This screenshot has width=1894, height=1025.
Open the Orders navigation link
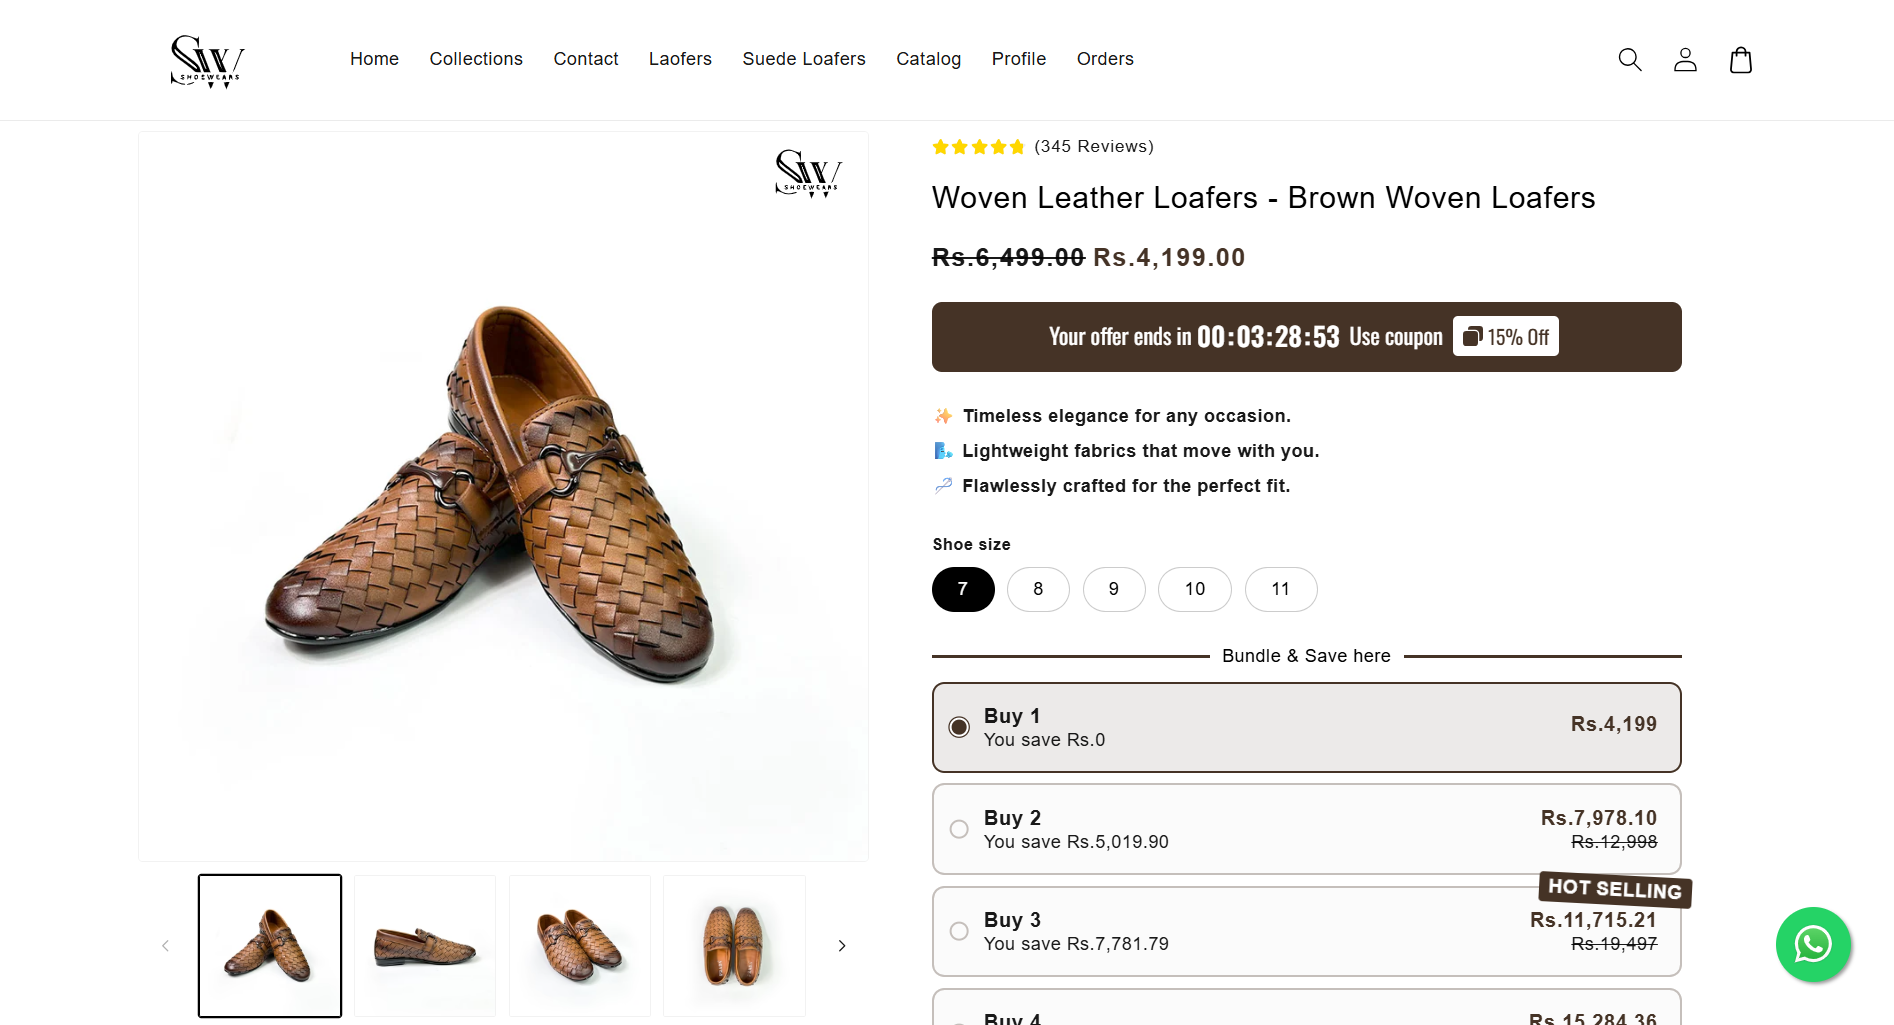tap(1105, 59)
